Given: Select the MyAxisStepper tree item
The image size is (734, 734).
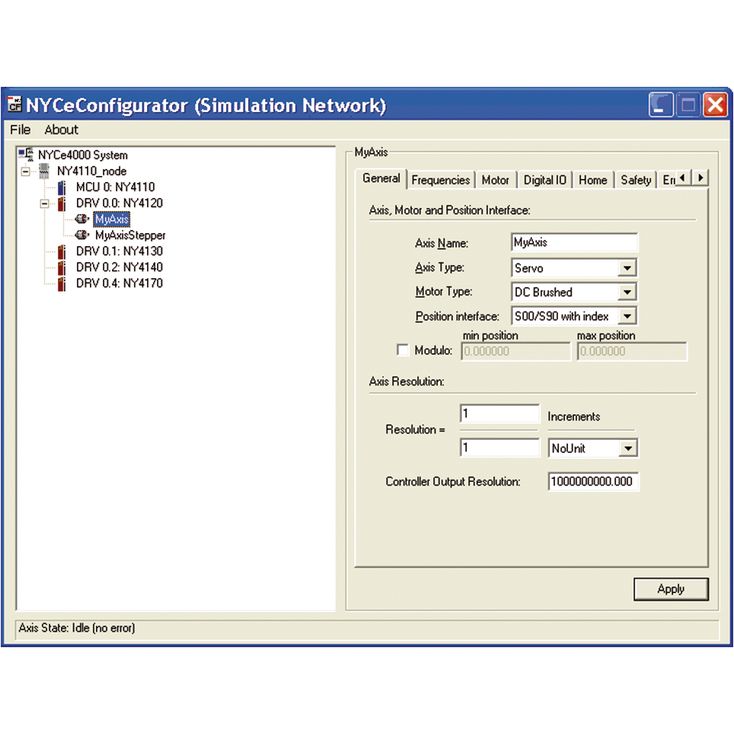Looking at the screenshot, I should click(130, 235).
